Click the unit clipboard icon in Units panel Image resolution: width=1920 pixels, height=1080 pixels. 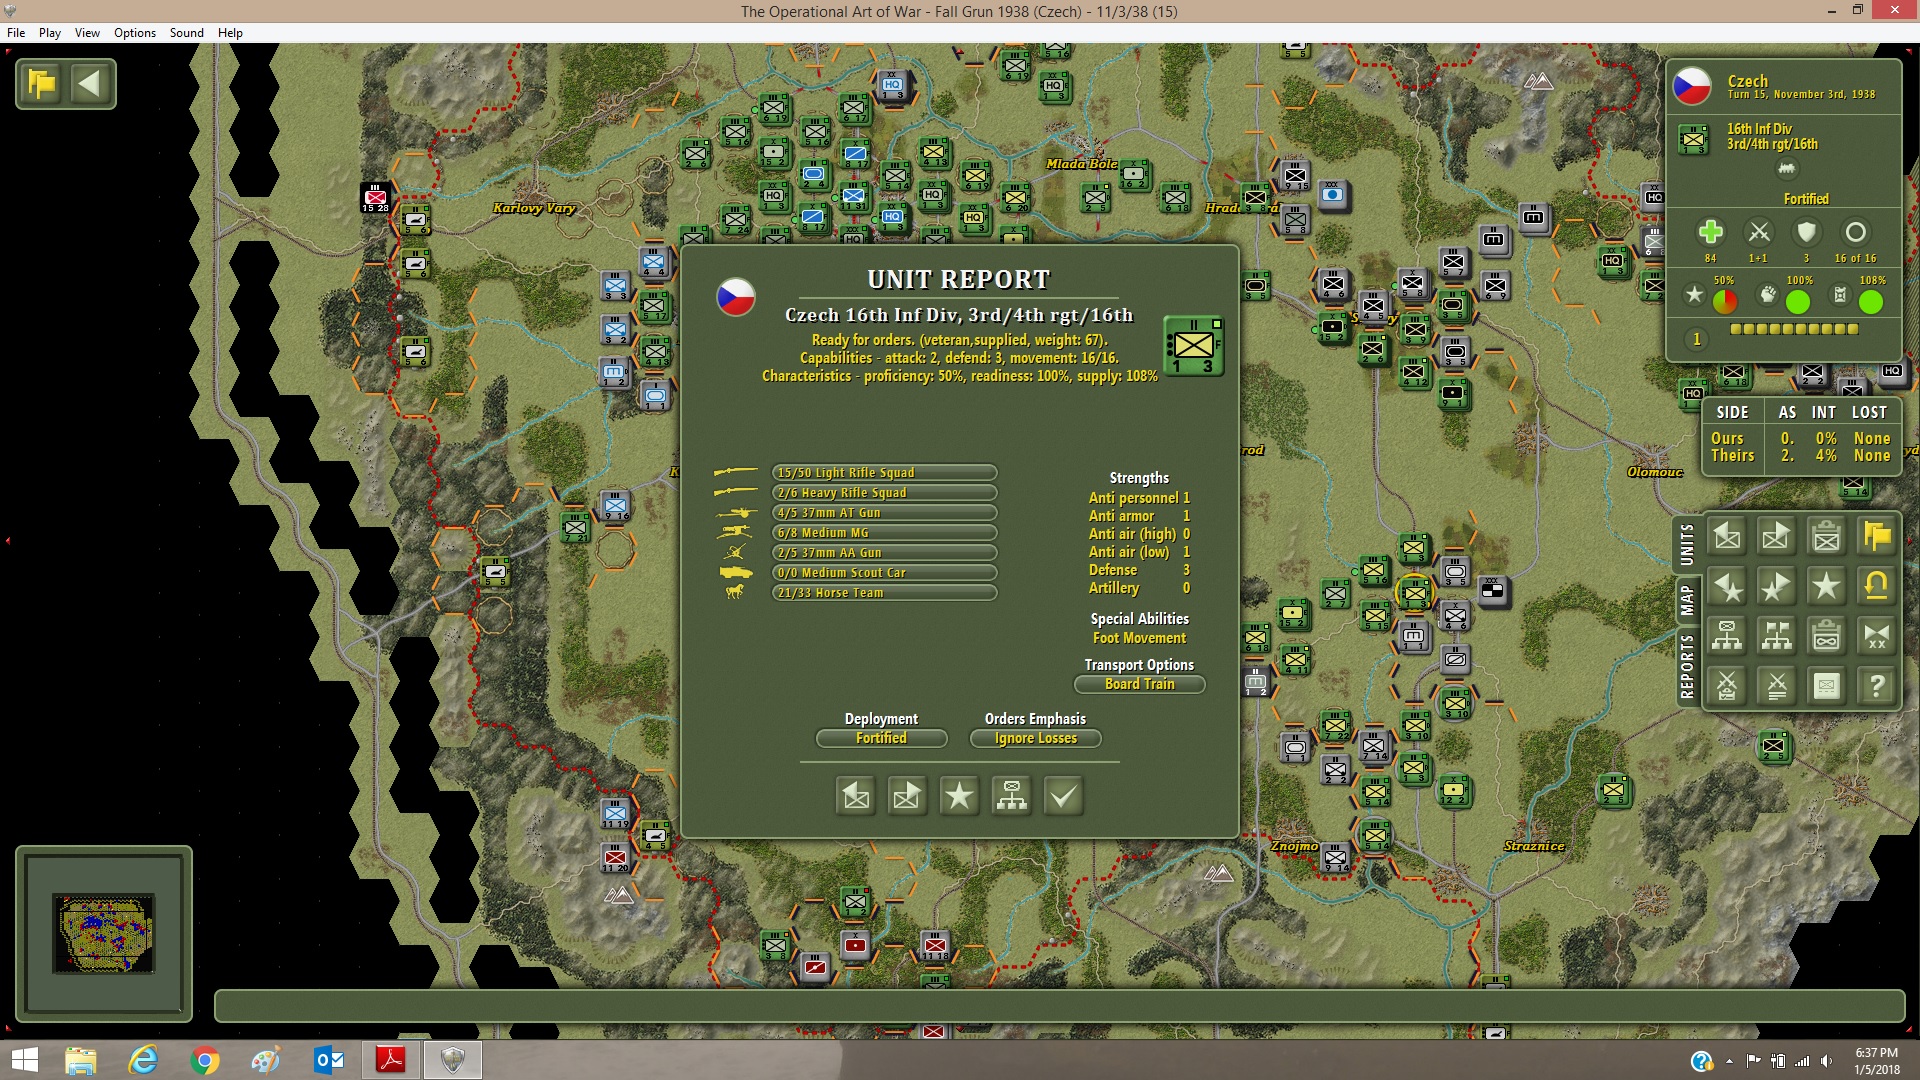coord(1827,537)
